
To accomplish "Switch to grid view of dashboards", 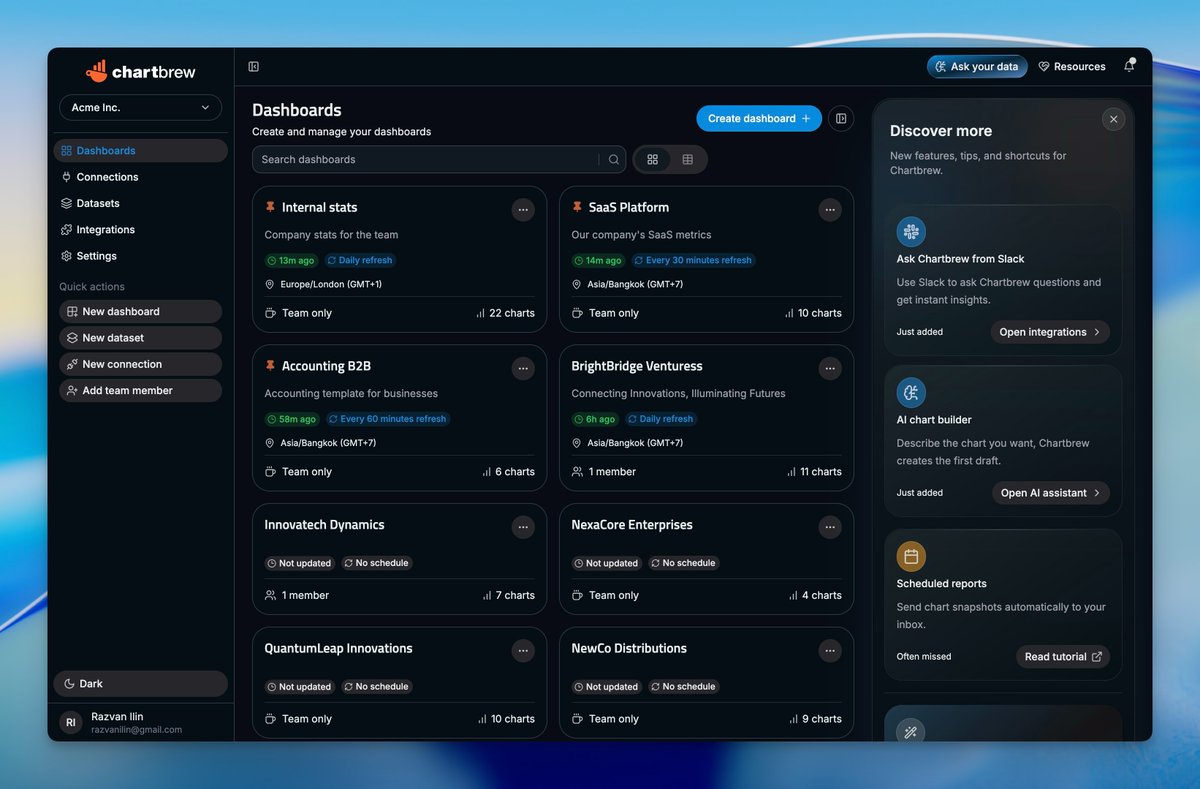I will tap(653, 159).
